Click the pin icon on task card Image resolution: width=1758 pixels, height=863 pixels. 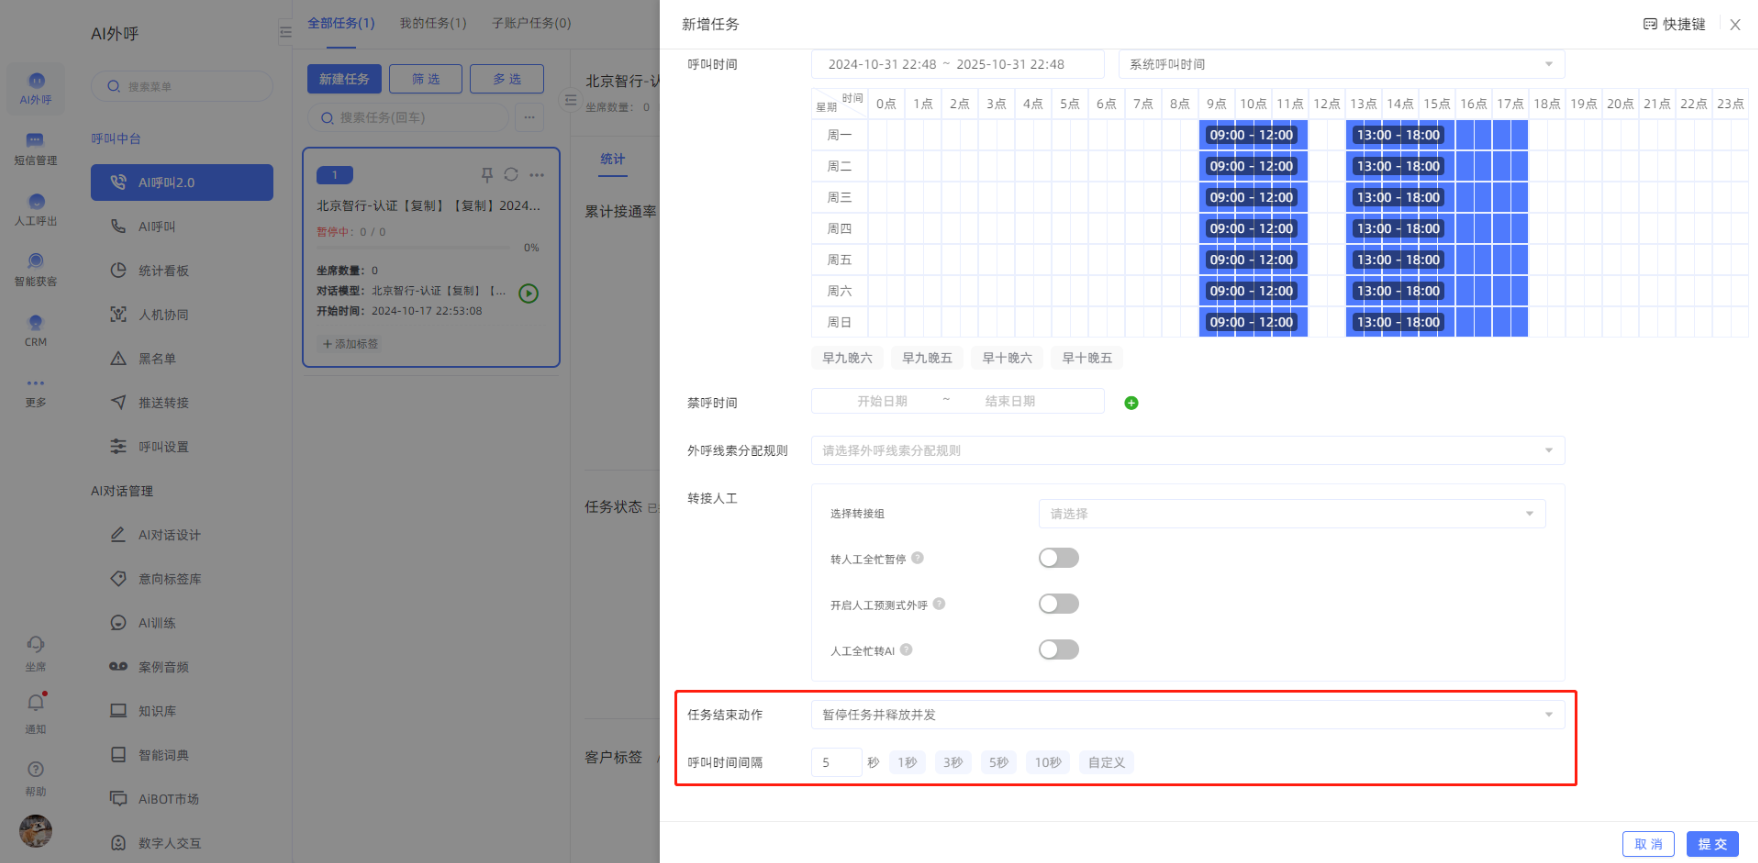[487, 175]
